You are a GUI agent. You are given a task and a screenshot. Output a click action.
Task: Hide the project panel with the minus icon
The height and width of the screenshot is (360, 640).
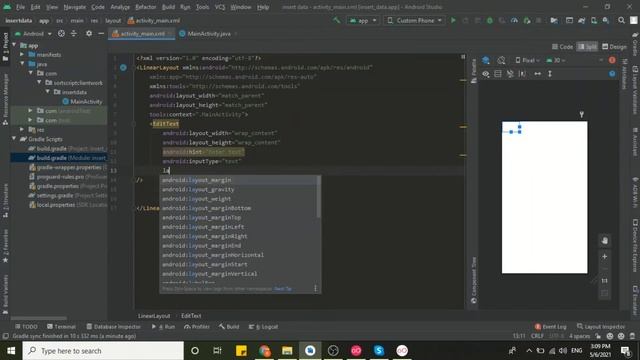(101, 34)
